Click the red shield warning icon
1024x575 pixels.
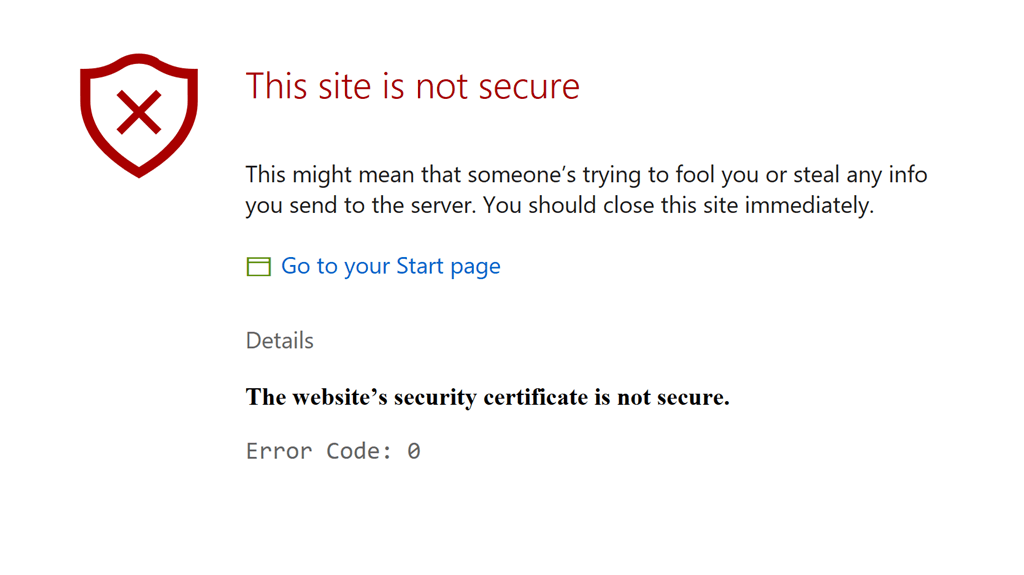click(x=138, y=115)
